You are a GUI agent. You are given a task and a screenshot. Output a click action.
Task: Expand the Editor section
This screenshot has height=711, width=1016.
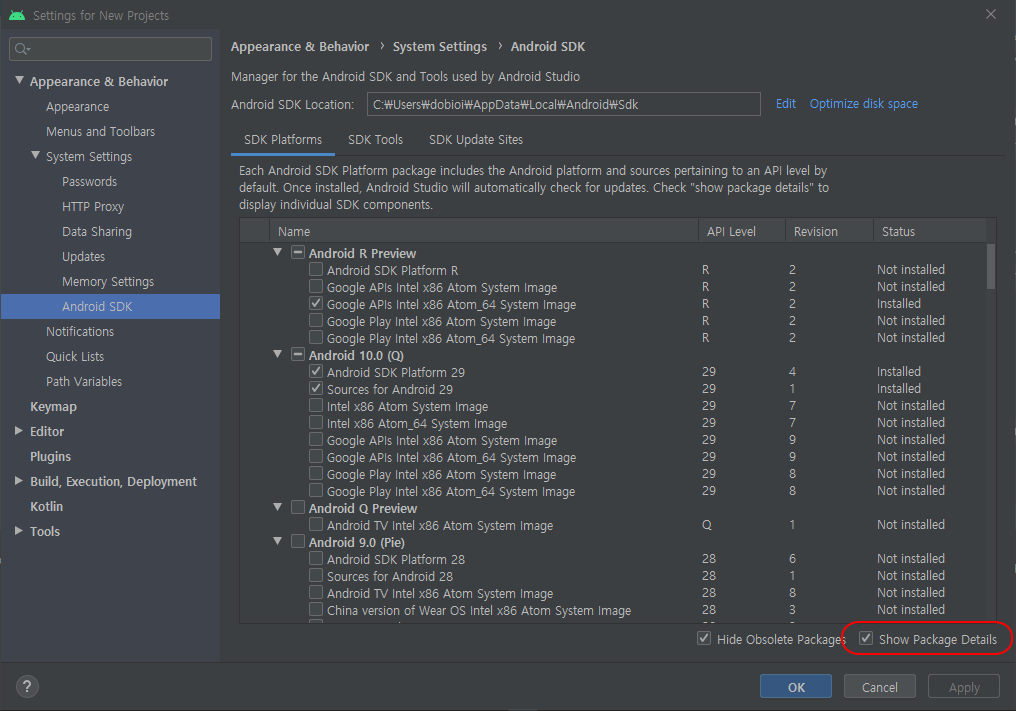[19, 430]
